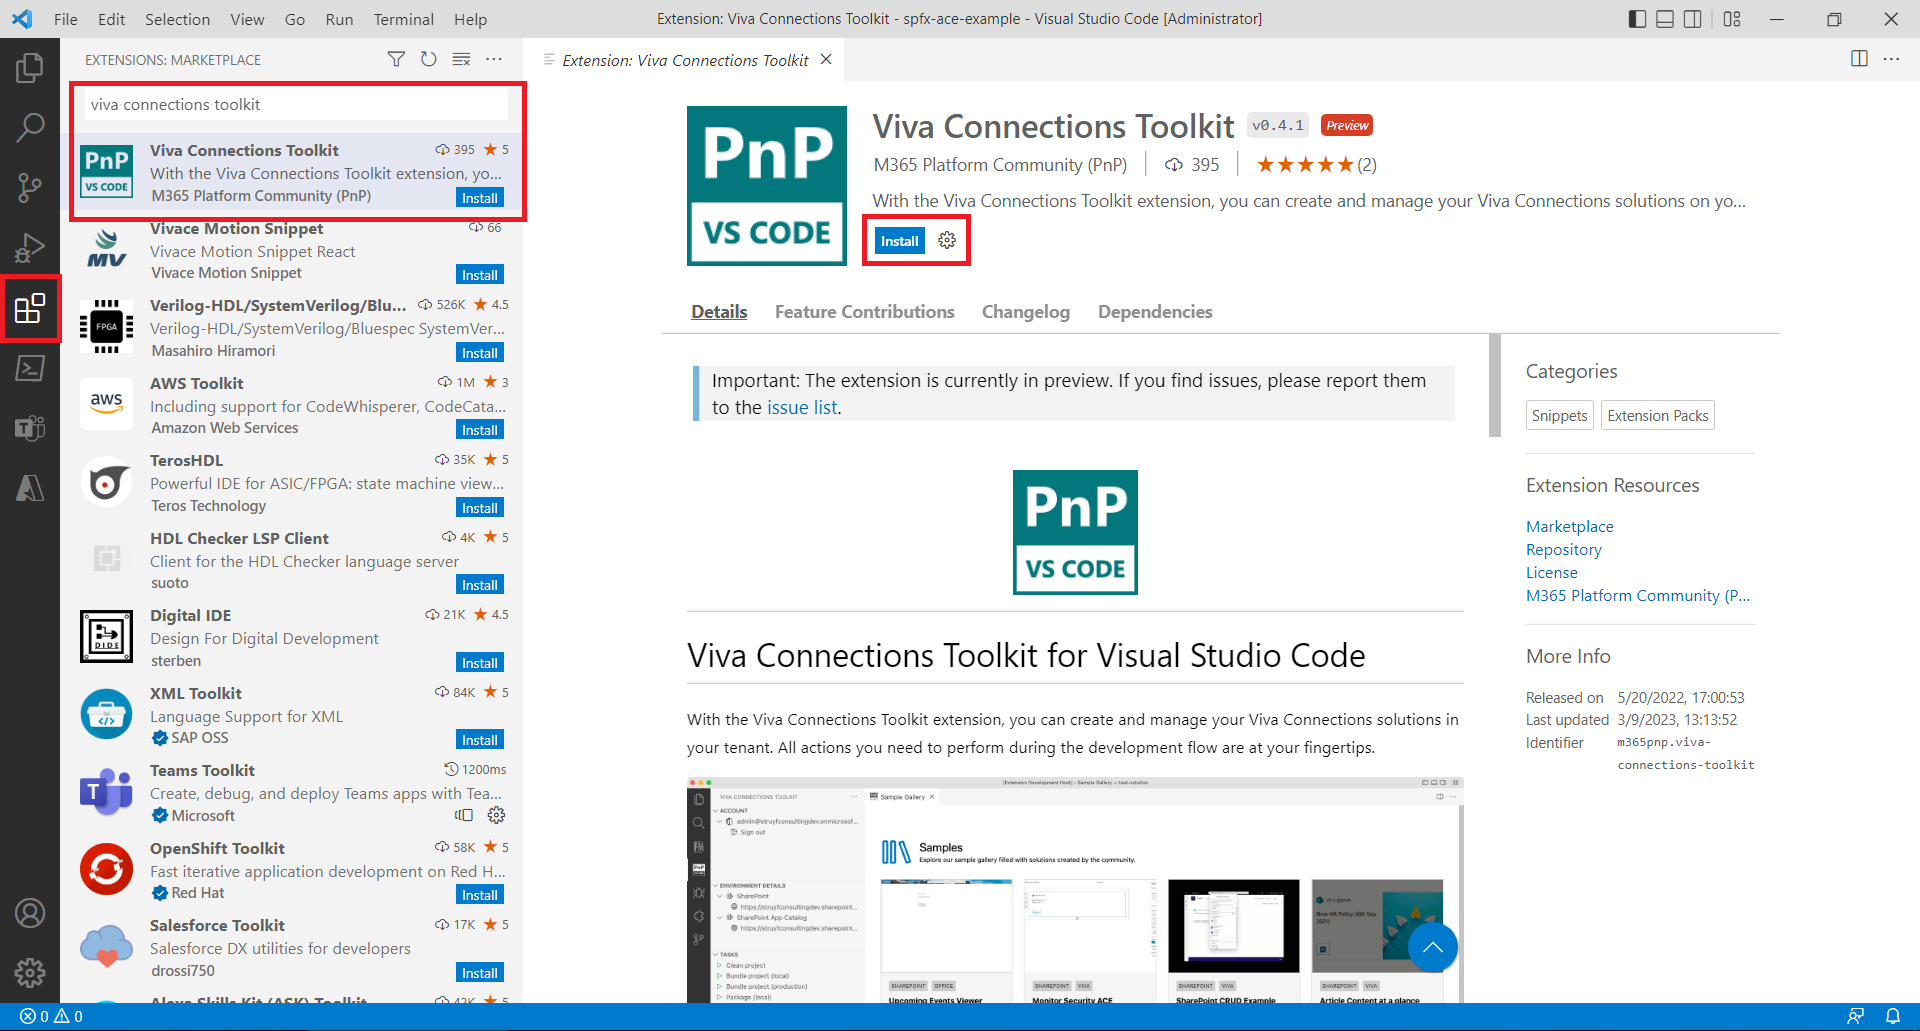Toggle the secondary side bar layout button
Viewport: 1920px width, 1031px height.
point(1693,19)
